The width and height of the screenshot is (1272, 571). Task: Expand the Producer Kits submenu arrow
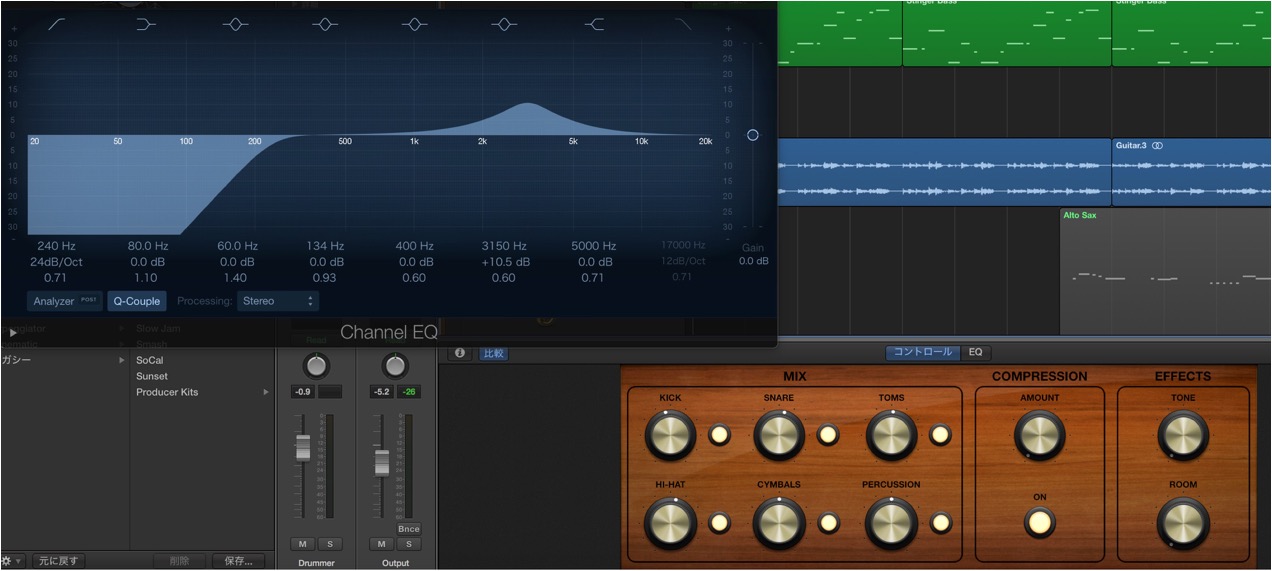[x=266, y=392]
